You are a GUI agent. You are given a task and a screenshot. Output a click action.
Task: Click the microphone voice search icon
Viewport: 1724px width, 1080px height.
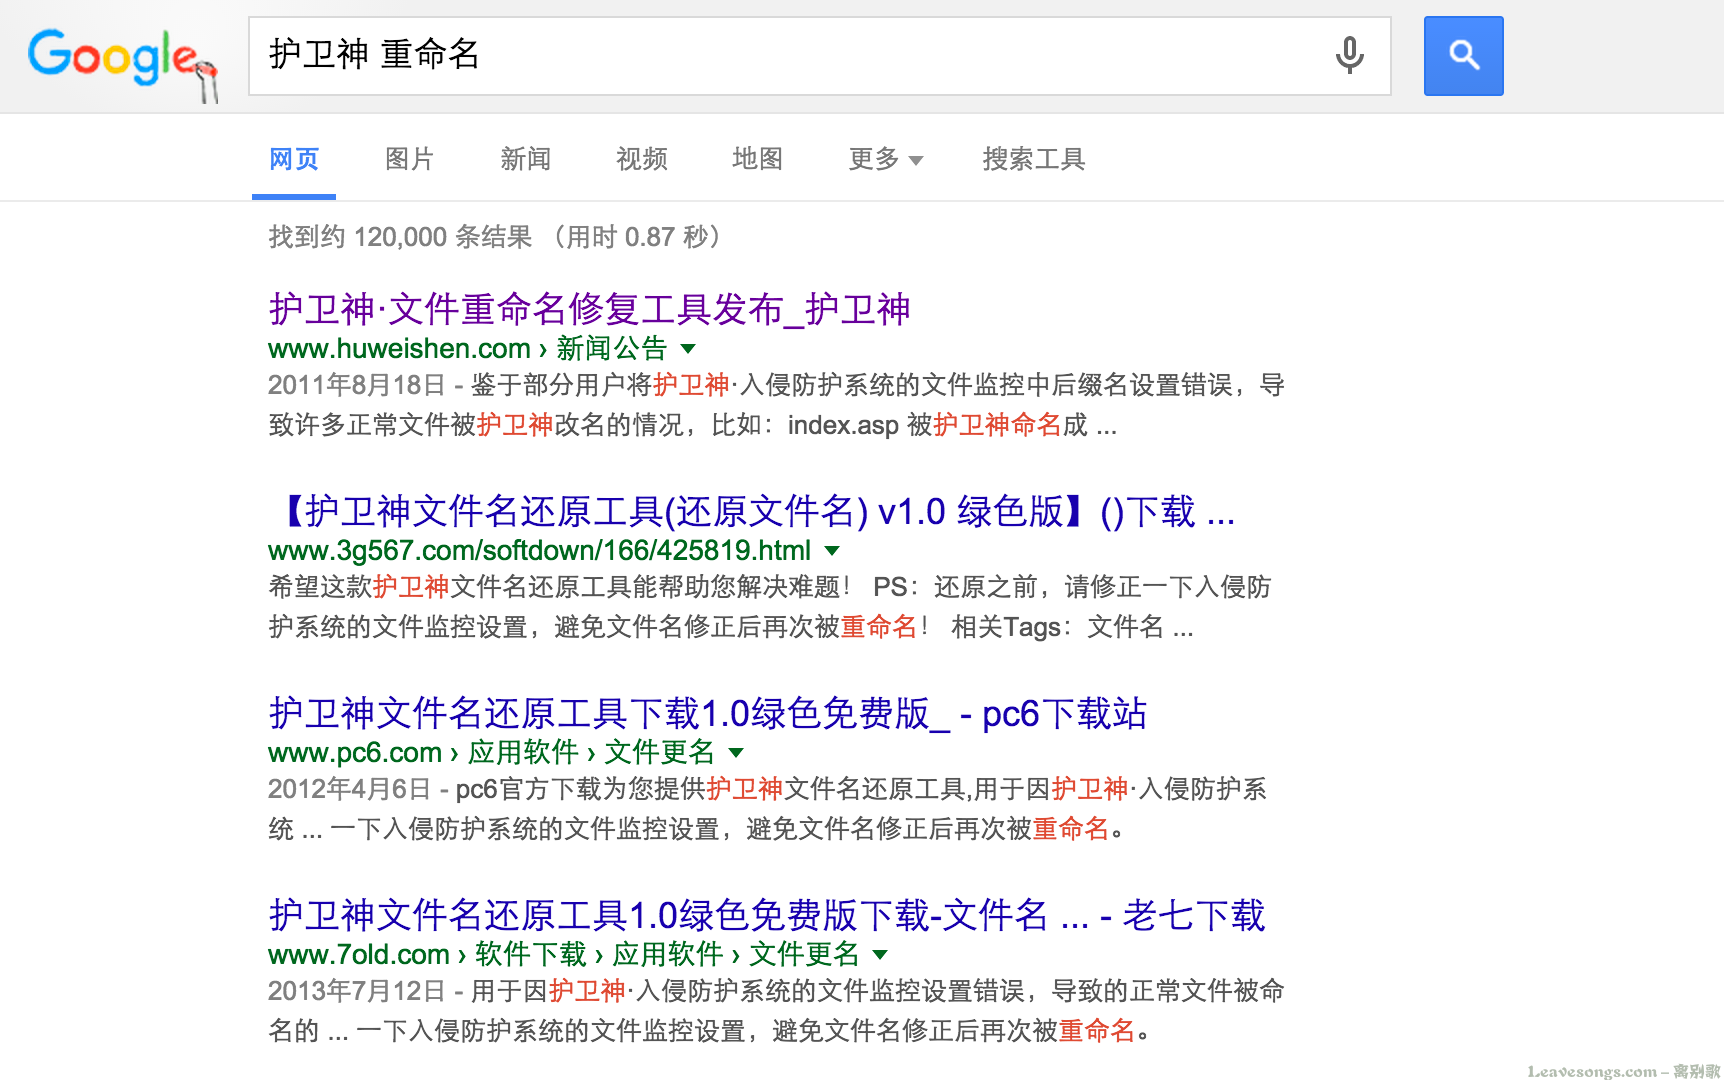pyautogui.click(x=1349, y=56)
